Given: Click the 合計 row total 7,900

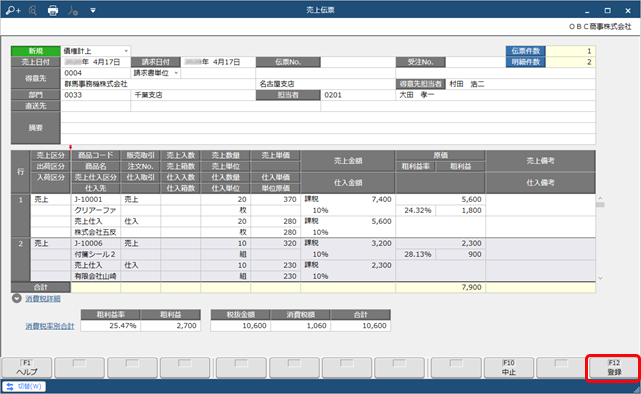Looking at the screenshot, I should 441,287.
